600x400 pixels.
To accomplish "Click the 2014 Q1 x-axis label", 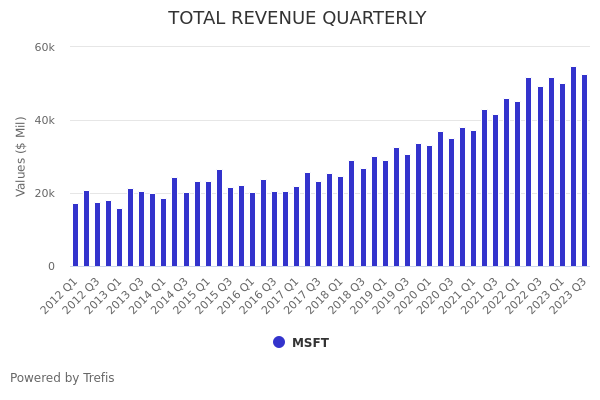I will (x=145, y=296).
